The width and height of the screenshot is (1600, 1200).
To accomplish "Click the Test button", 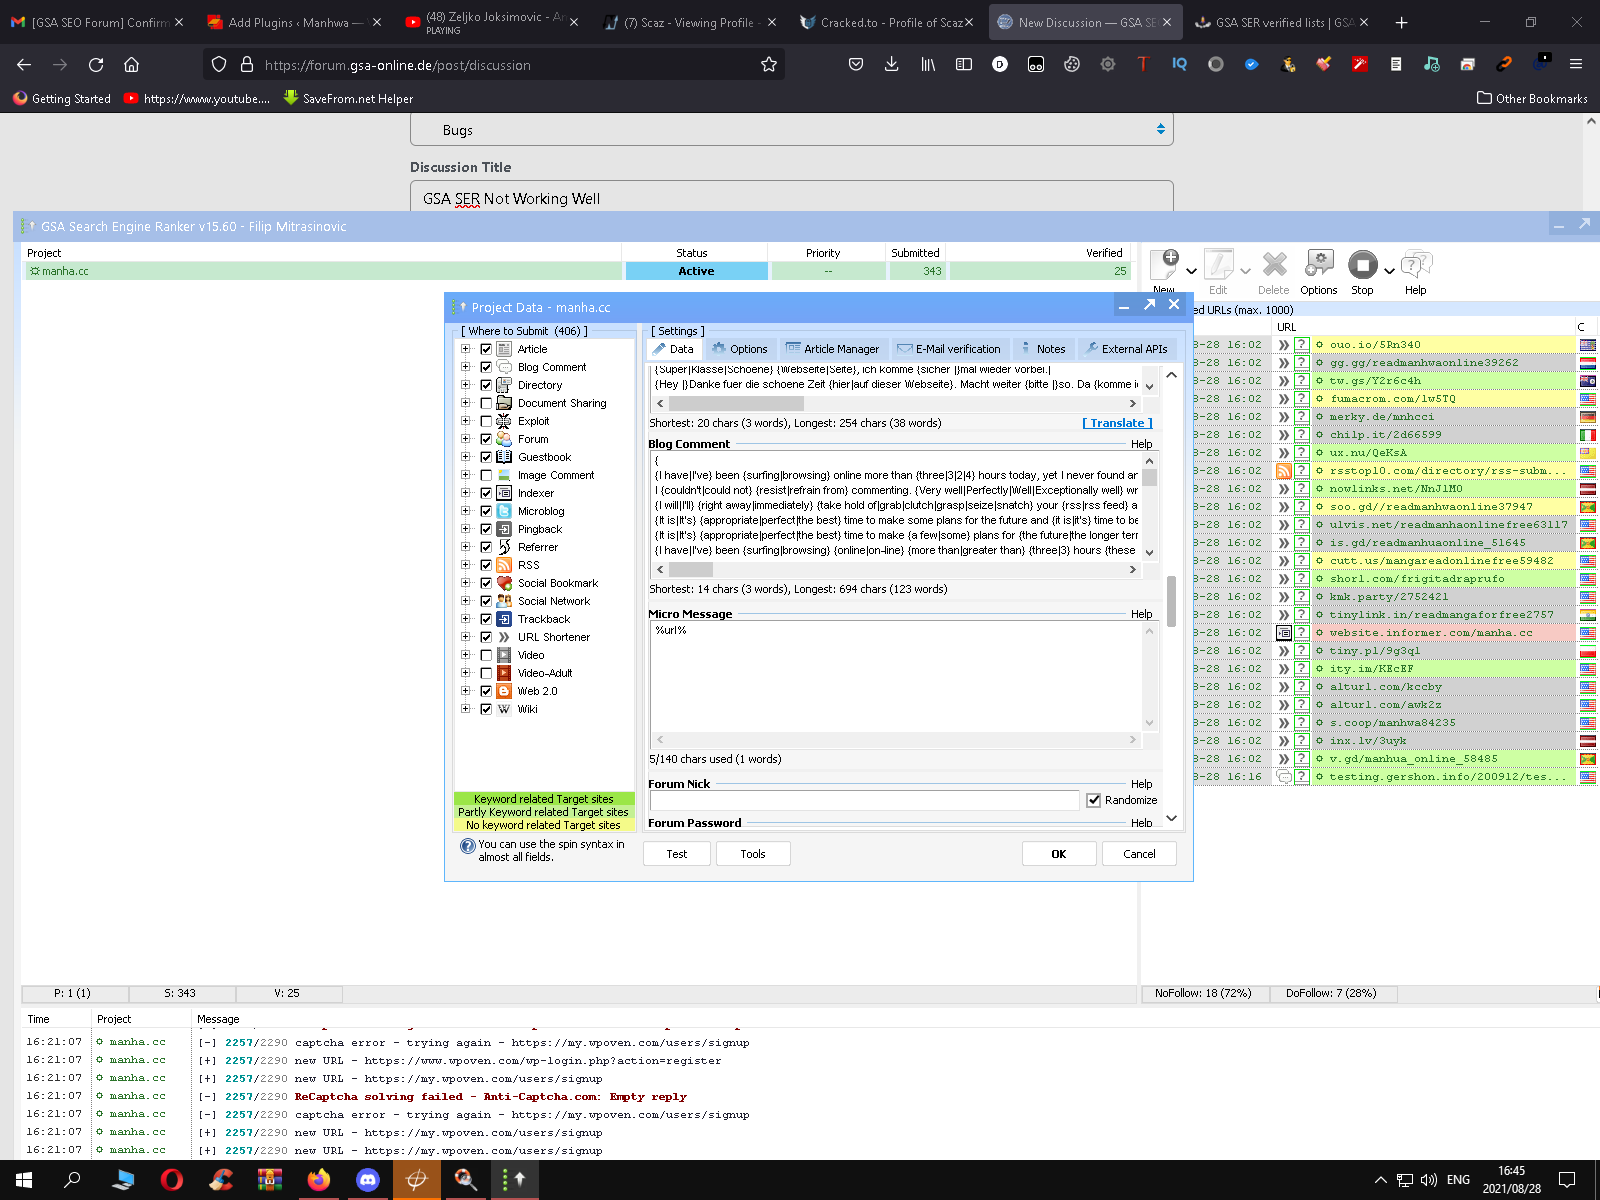I will 677,854.
